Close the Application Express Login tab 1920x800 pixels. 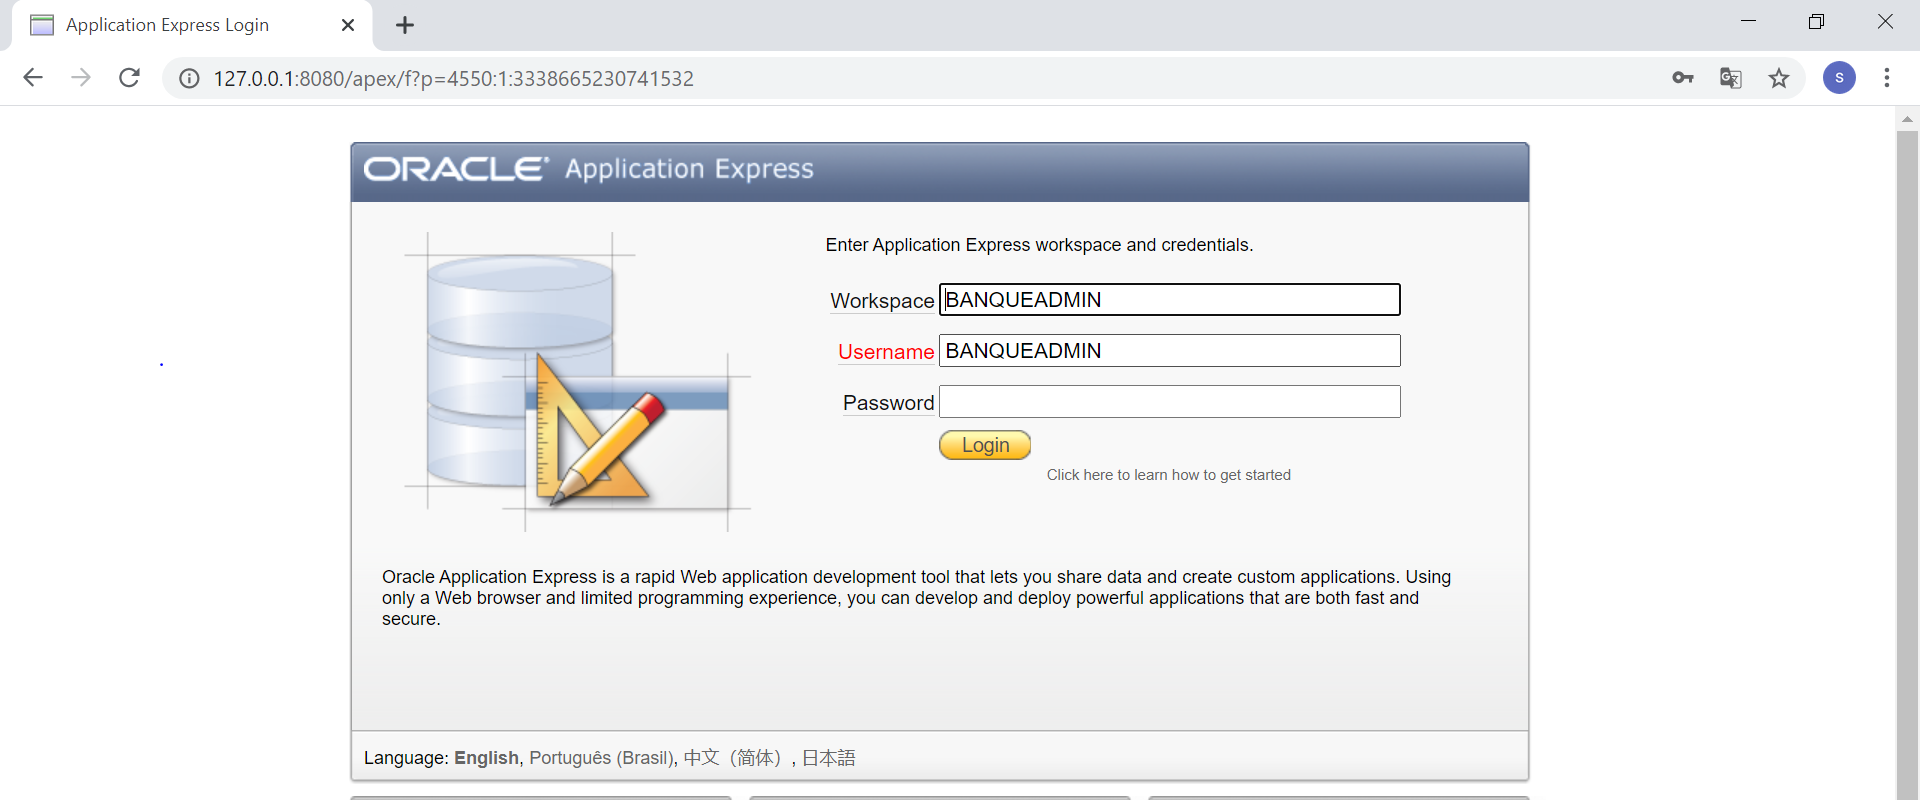tap(348, 25)
